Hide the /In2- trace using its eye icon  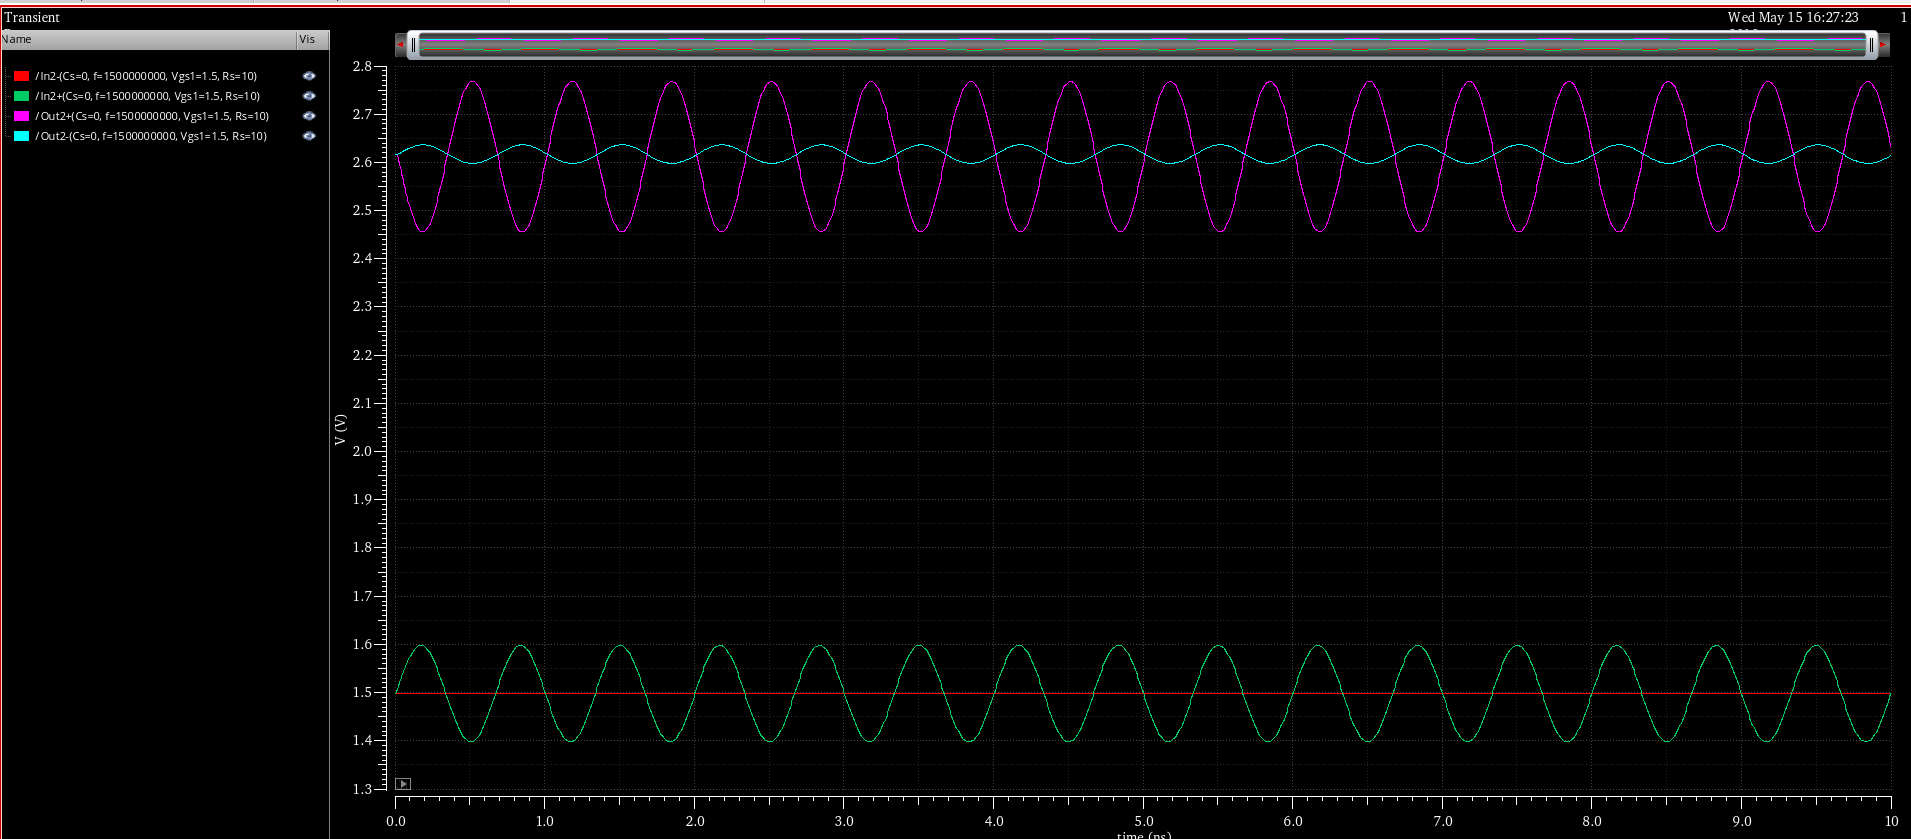pos(309,76)
